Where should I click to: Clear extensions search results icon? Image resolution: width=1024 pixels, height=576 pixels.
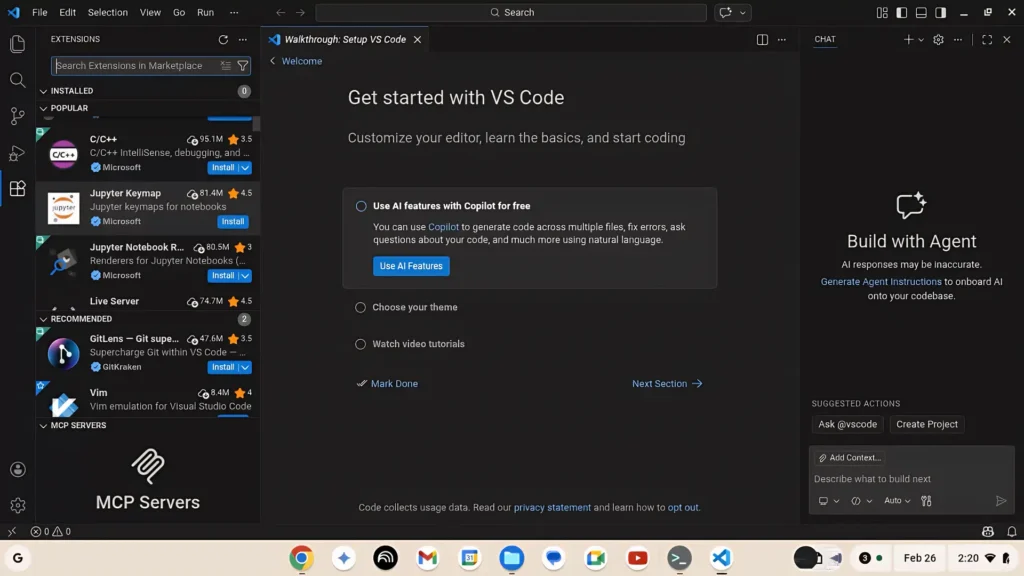tap(225, 65)
